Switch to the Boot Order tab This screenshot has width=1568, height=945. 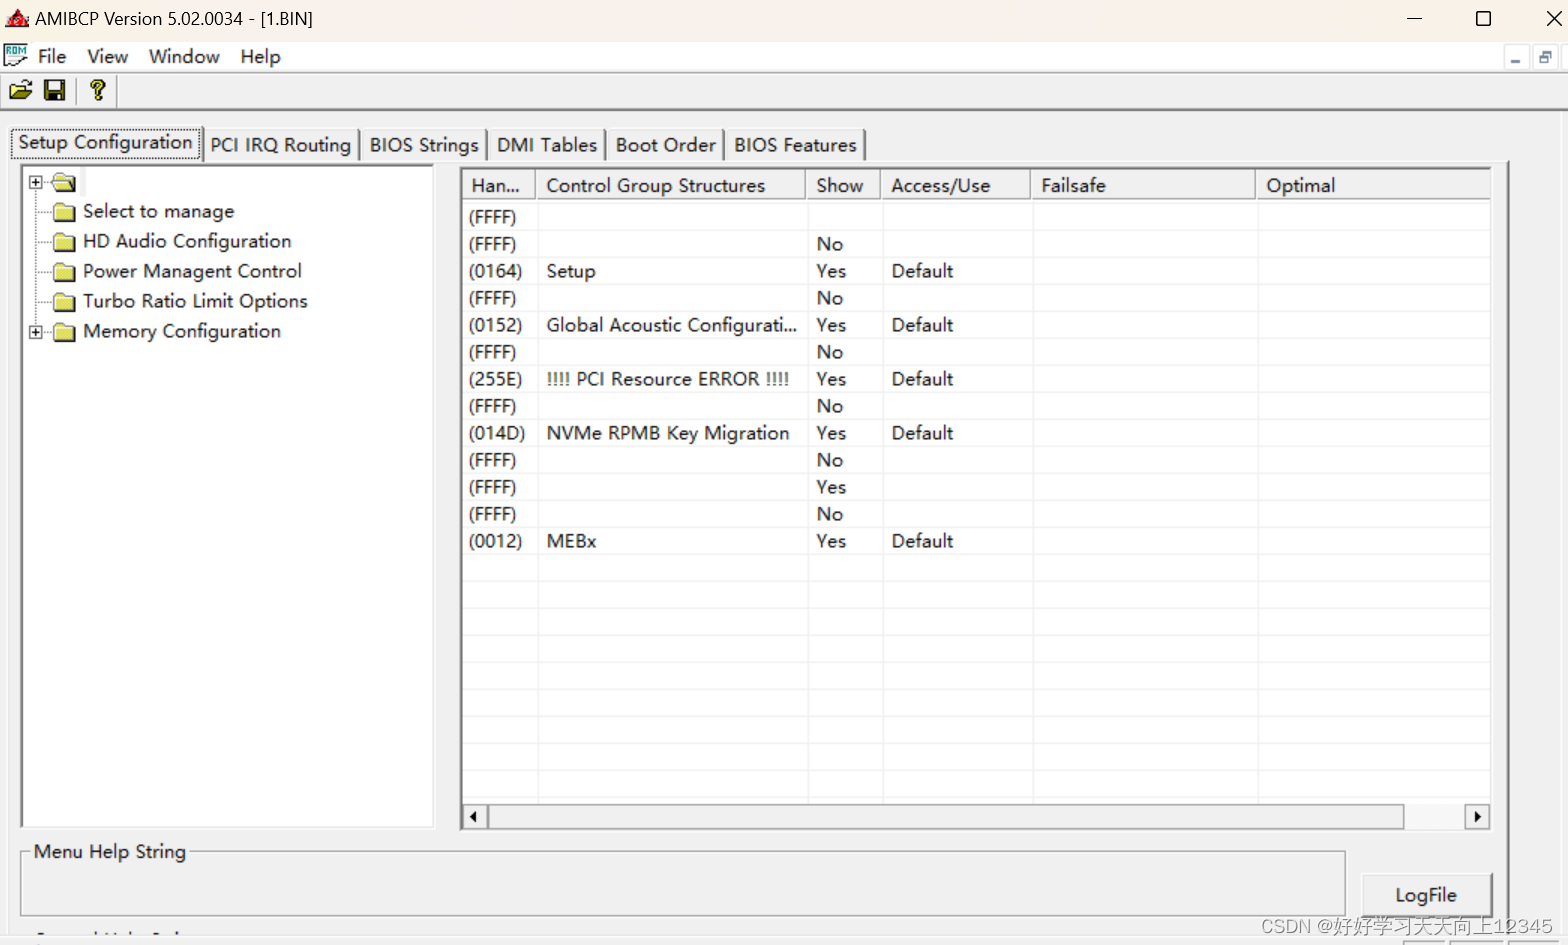click(666, 145)
